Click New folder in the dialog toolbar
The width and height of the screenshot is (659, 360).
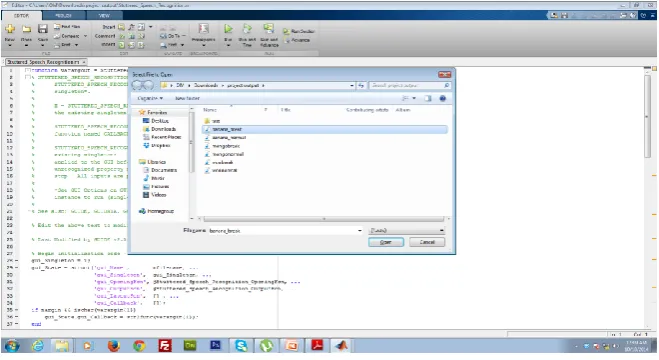pyautogui.click(x=187, y=98)
